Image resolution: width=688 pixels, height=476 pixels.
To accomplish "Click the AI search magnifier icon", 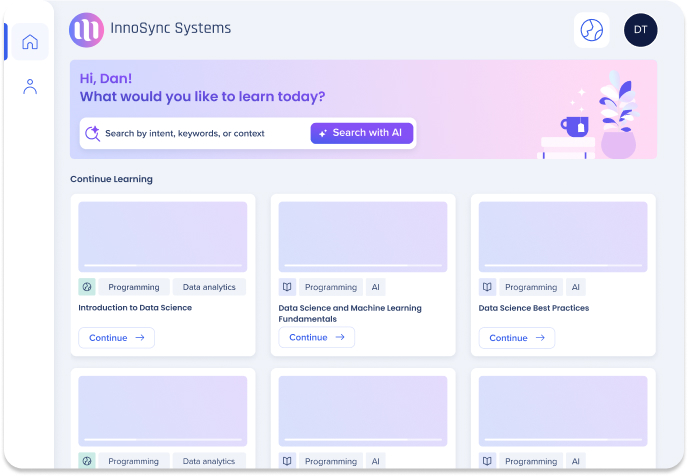I will point(93,133).
